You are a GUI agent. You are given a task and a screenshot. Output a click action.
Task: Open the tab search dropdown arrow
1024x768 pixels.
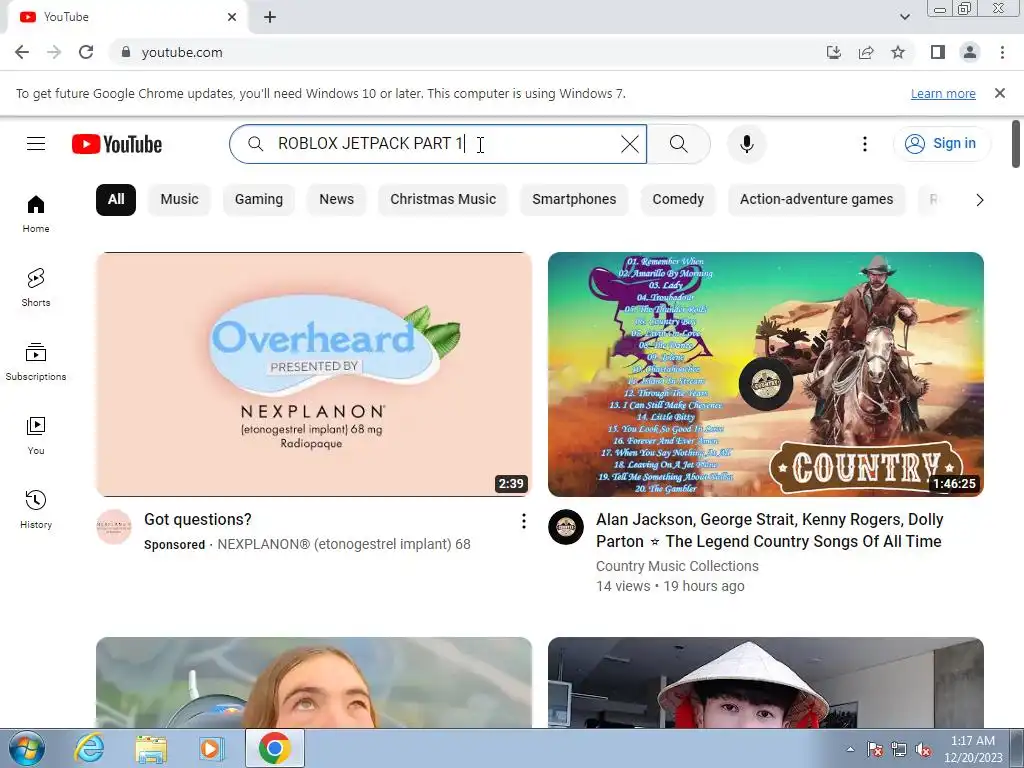coord(904,17)
